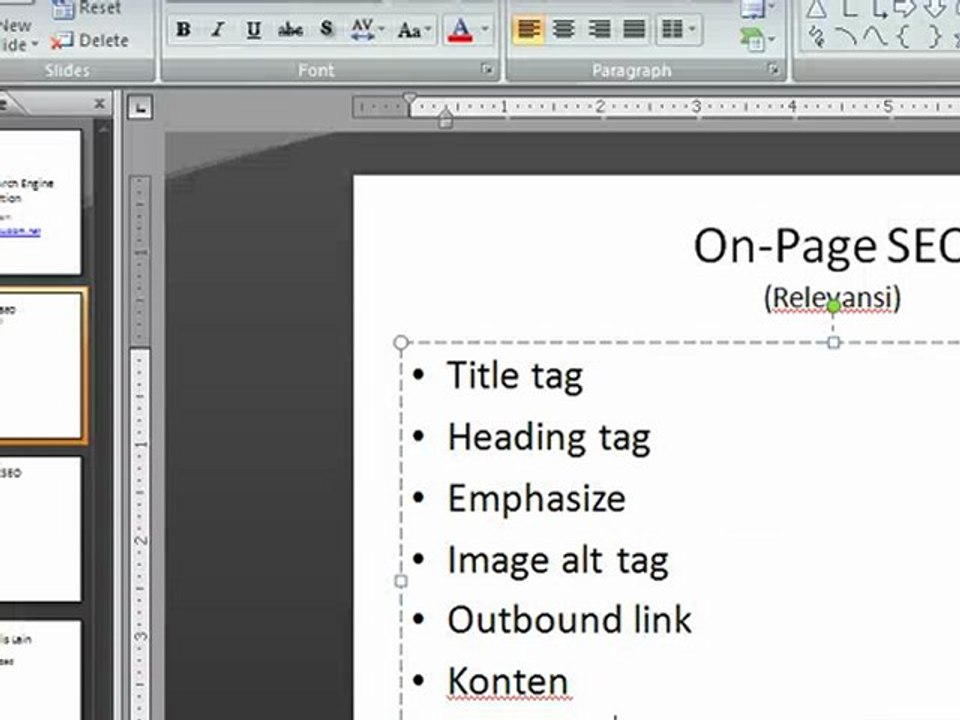Toggle Italic formatting
This screenshot has height=720, width=960.
(217, 29)
